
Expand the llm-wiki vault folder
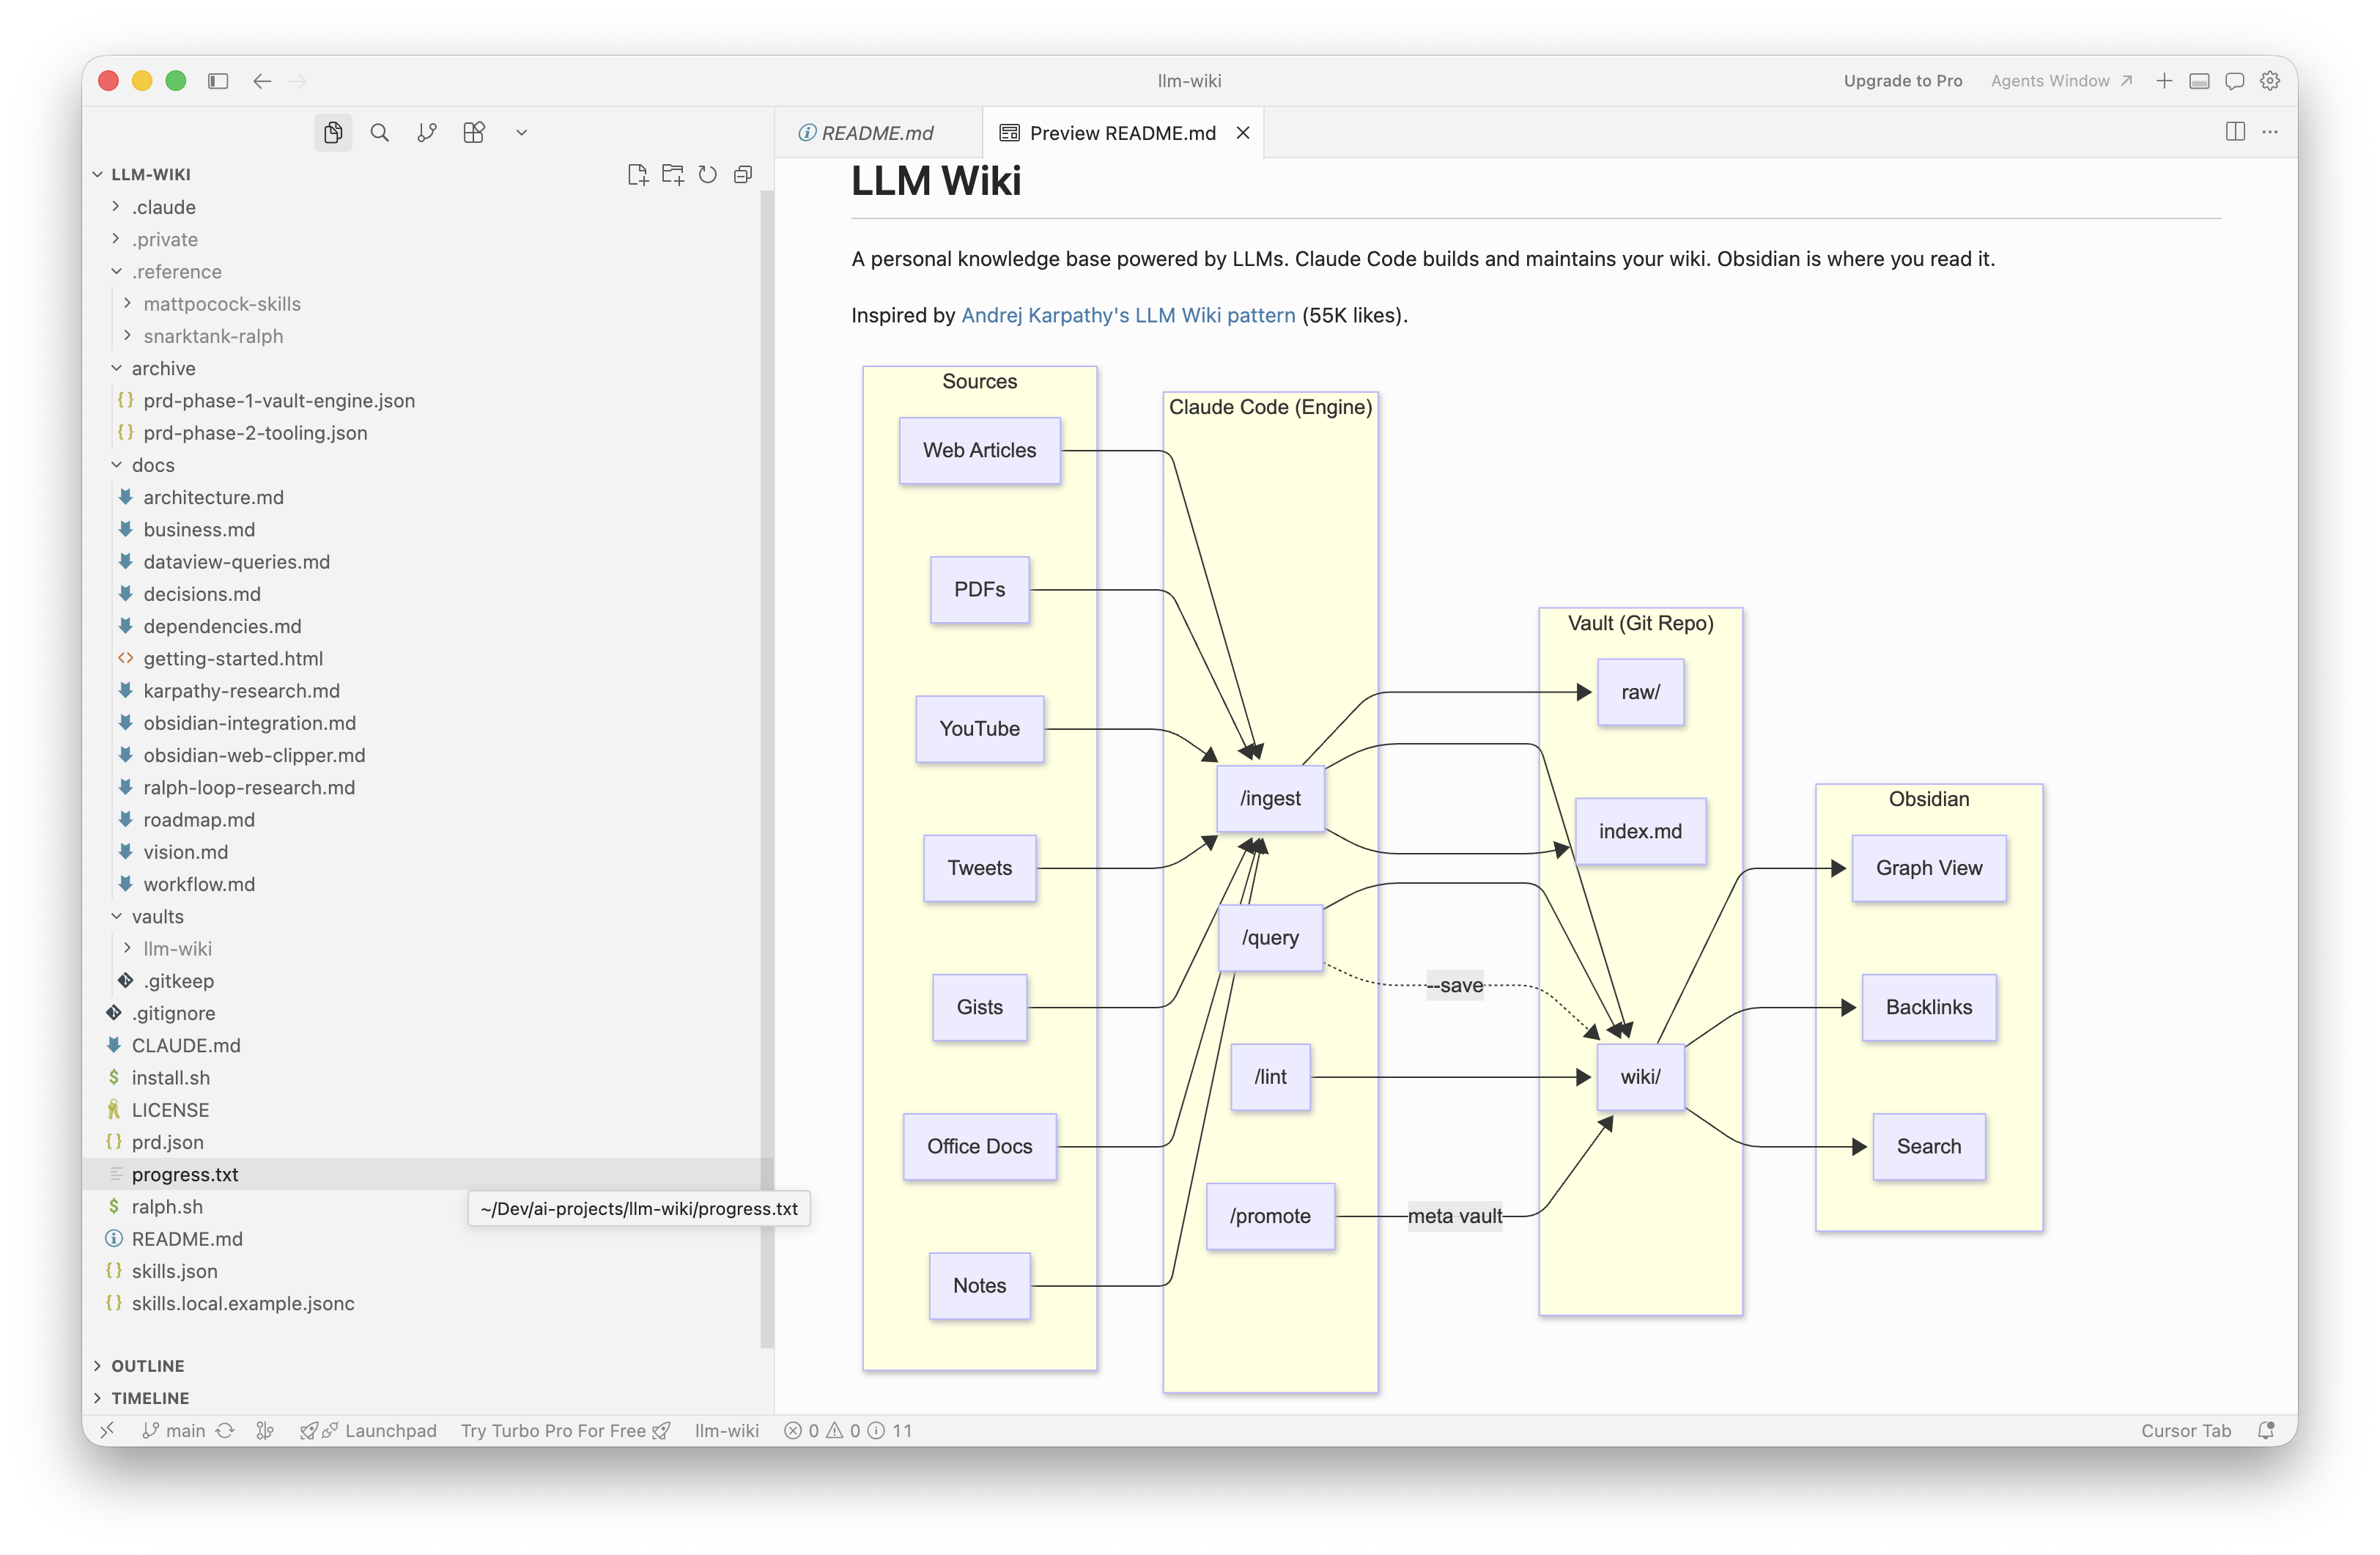click(127, 948)
